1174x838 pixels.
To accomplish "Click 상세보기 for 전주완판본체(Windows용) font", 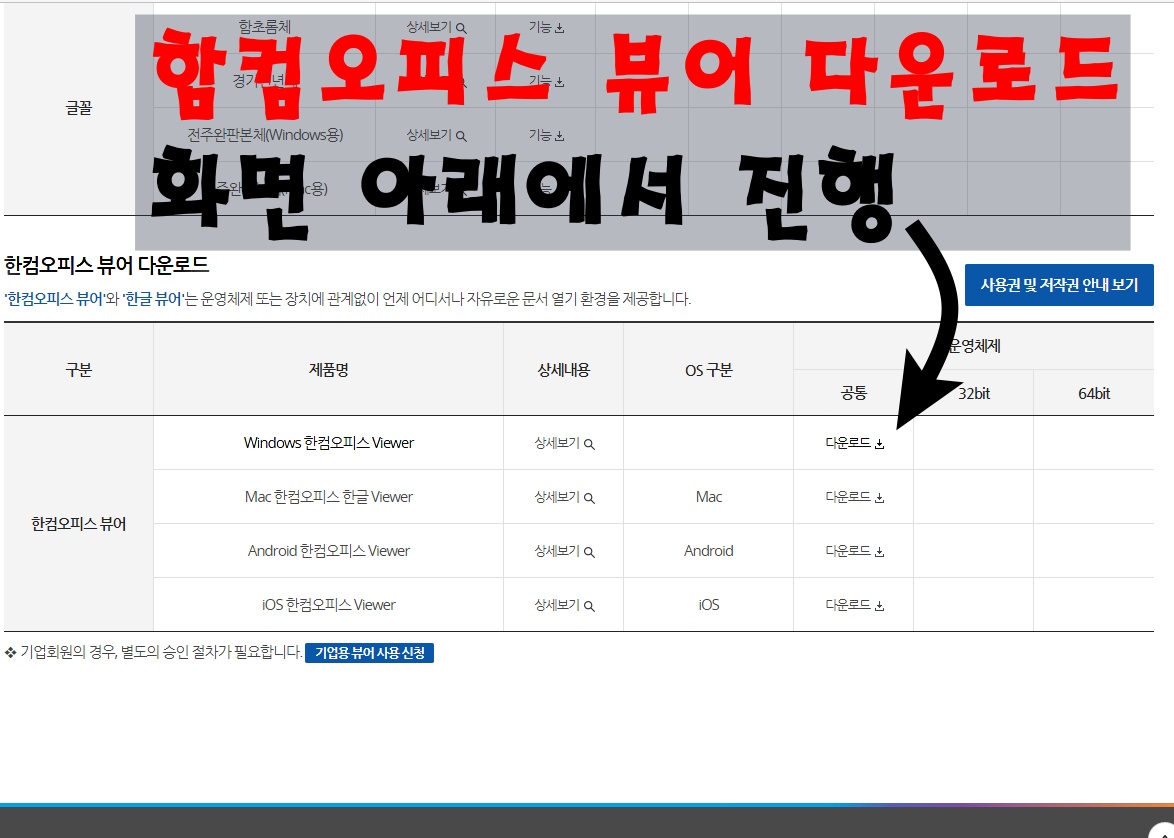I will coord(436,135).
